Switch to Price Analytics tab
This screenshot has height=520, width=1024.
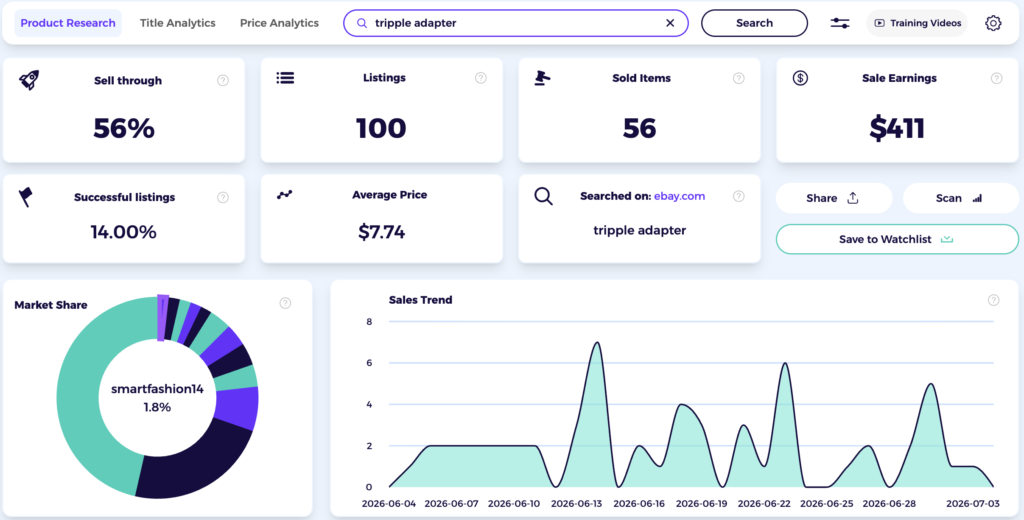click(280, 23)
